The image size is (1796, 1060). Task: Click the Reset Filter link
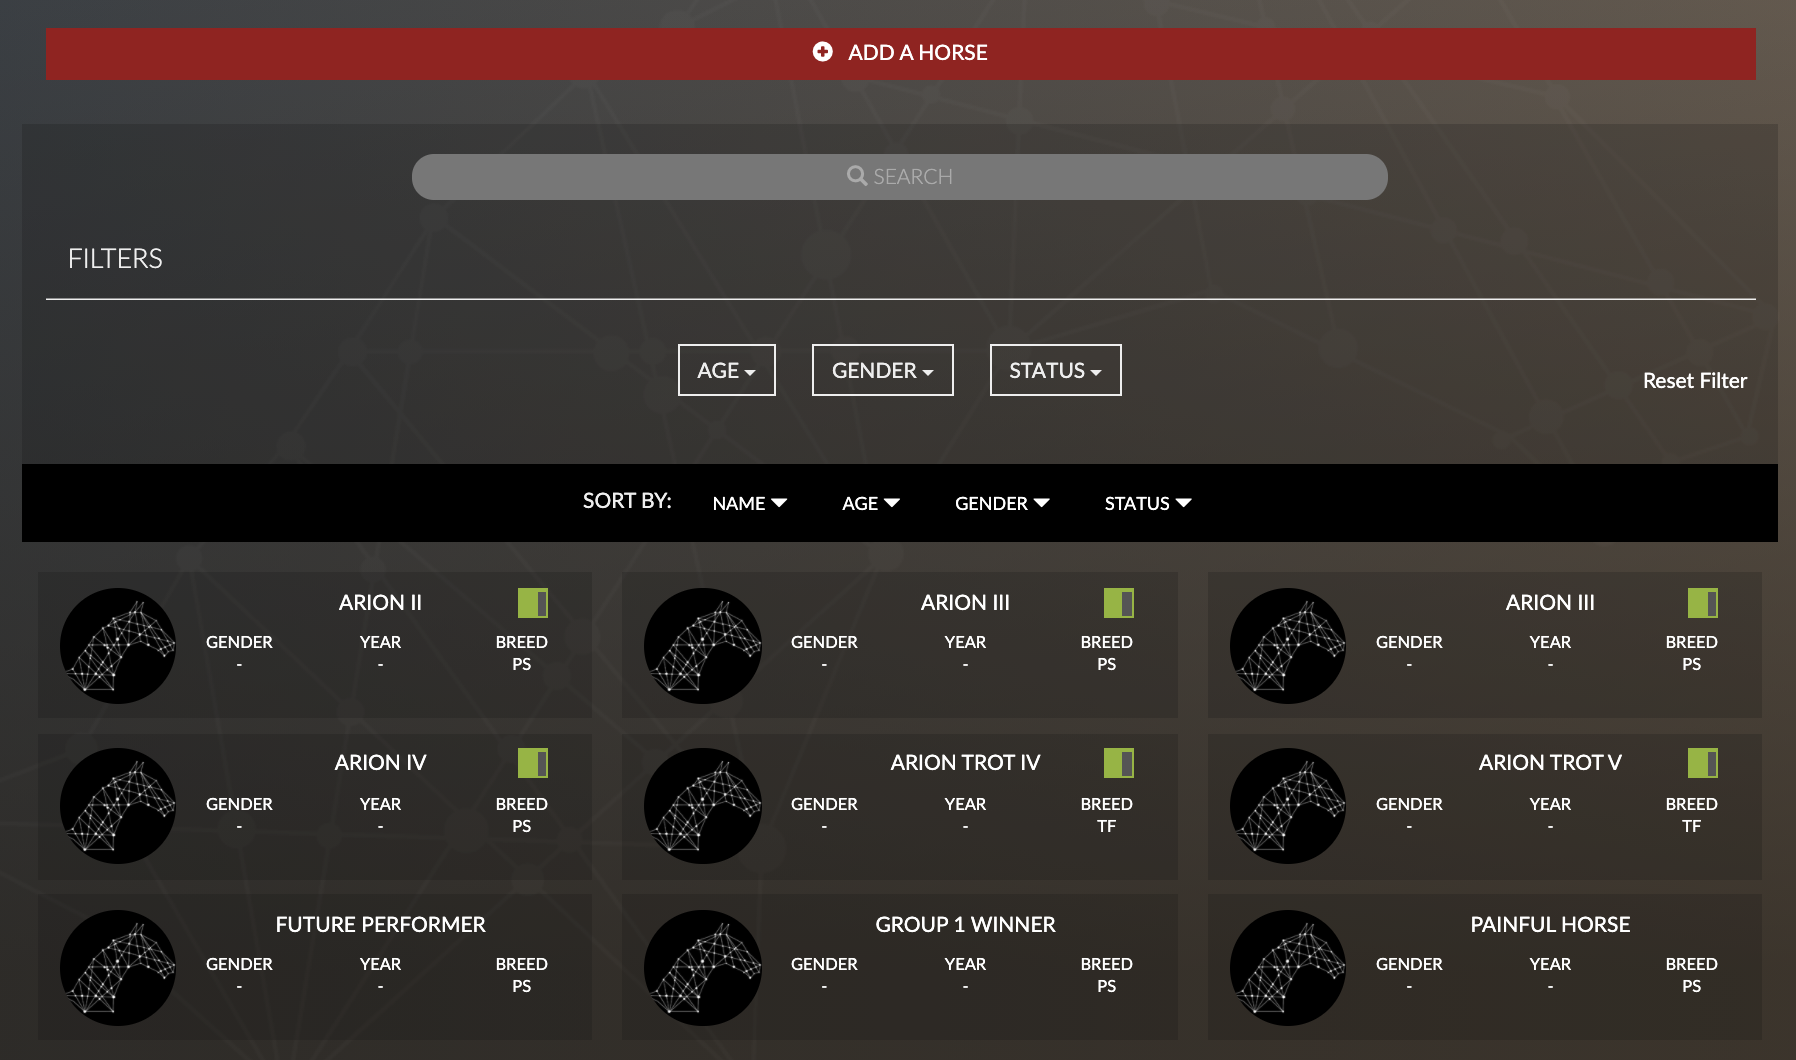coord(1695,380)
